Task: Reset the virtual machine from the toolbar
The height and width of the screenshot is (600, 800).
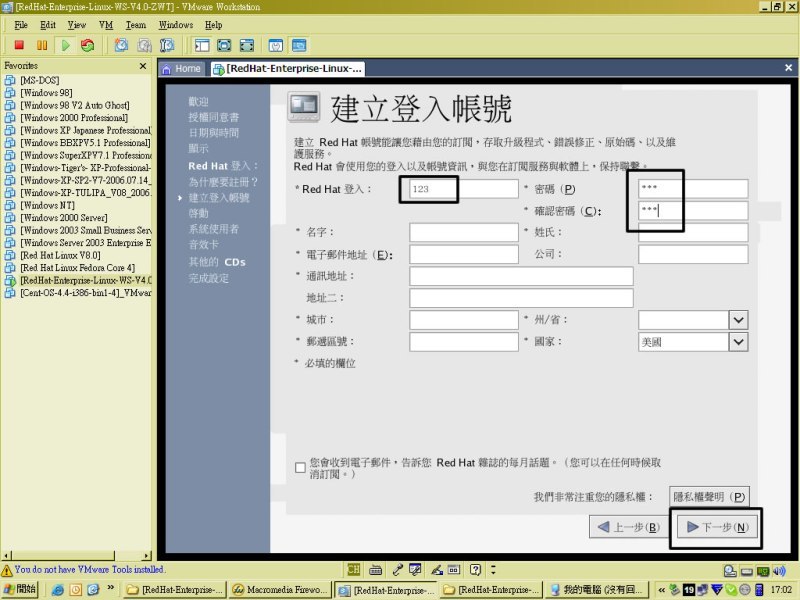Action: [x=88, y=45]
